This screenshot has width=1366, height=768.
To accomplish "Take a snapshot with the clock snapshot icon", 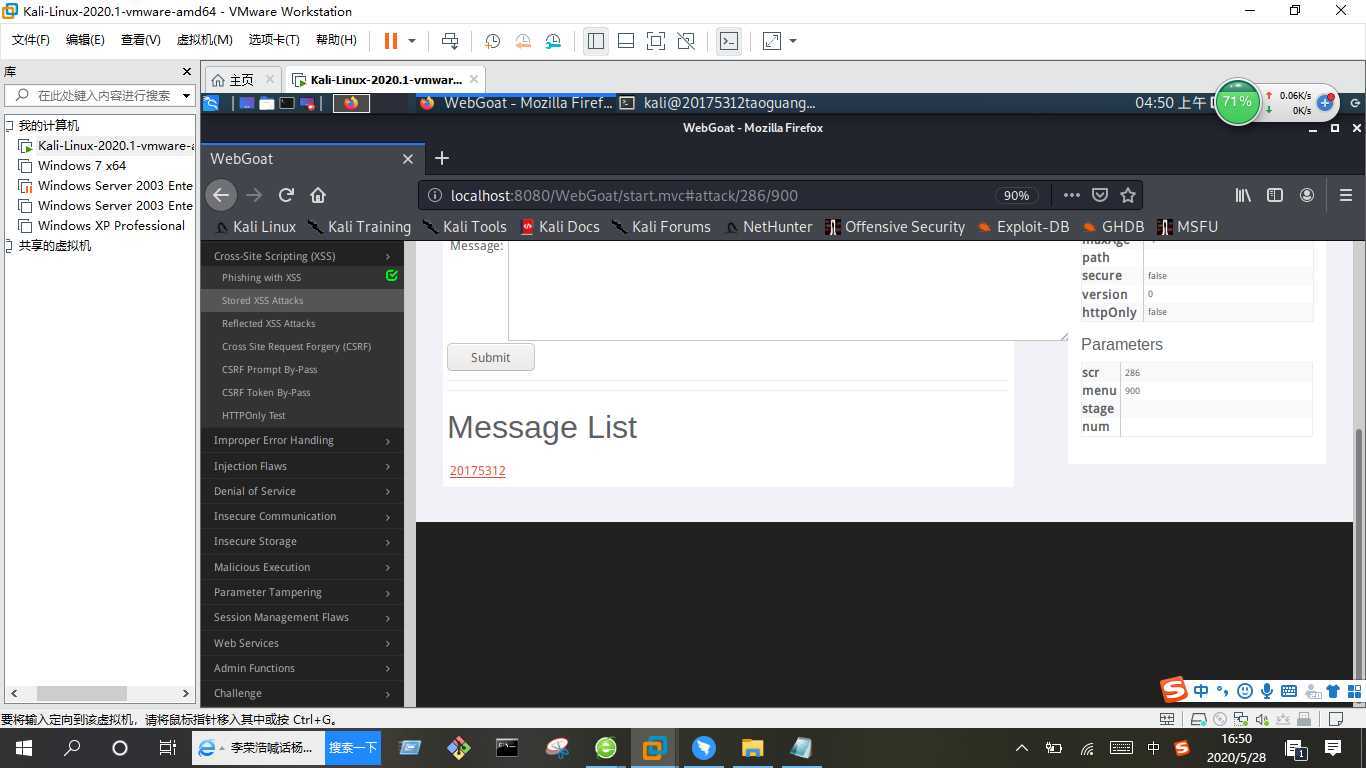I will (493, 41).
